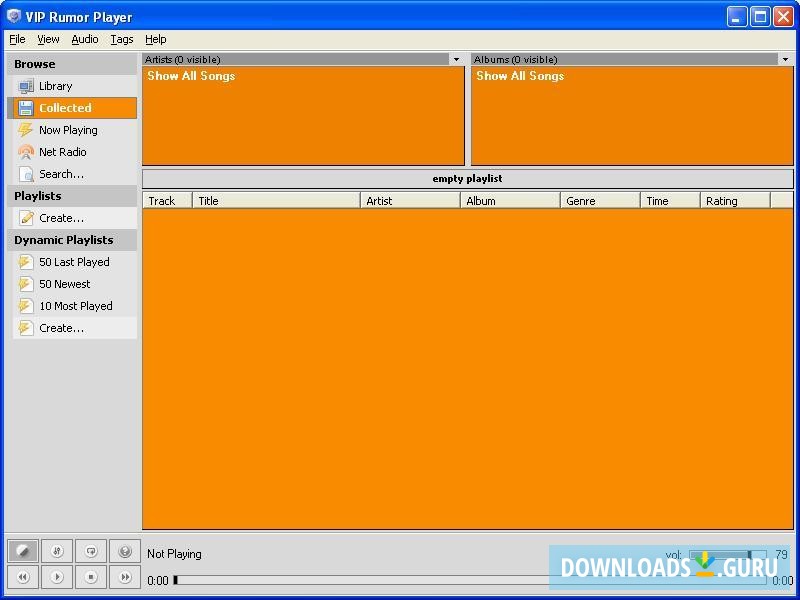Open the Tags menu
Viewport: 800px width, 600px height.
click(122, 39)
